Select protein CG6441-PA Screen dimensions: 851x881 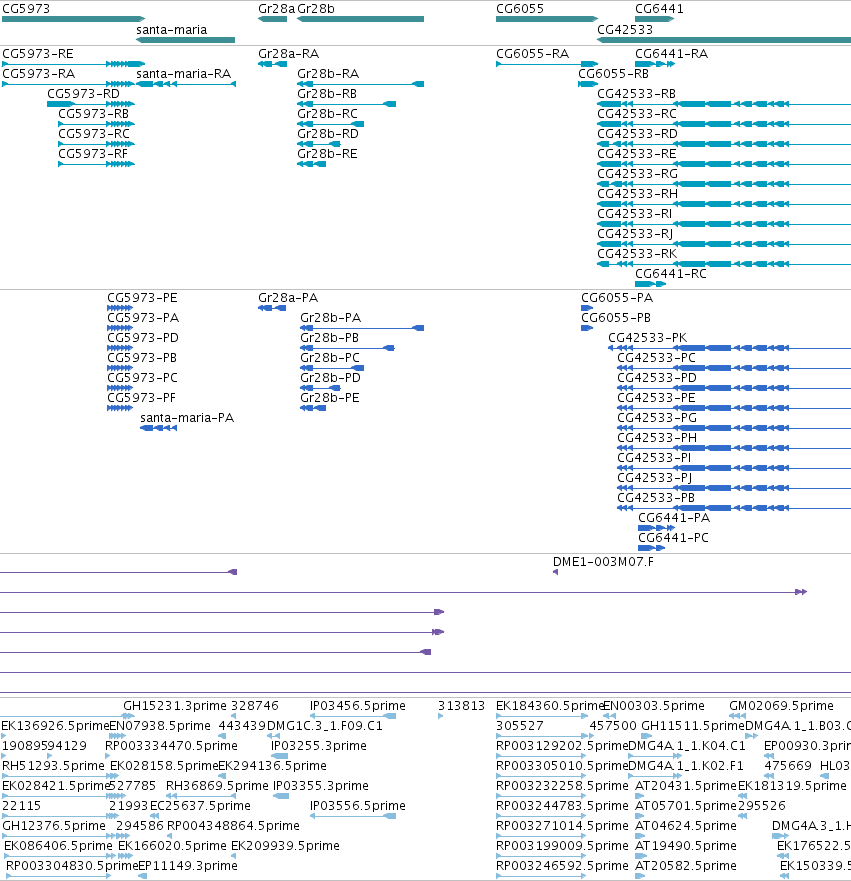pos(657,528)
